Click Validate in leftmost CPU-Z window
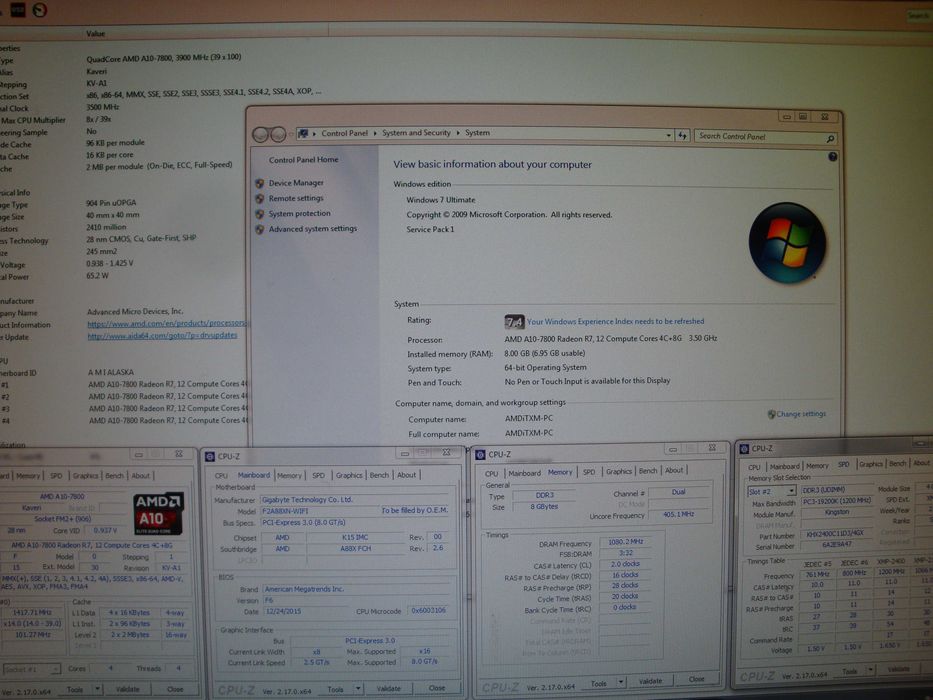The height and width of the screenshot is (700, 933). click(x=127, y=689)
